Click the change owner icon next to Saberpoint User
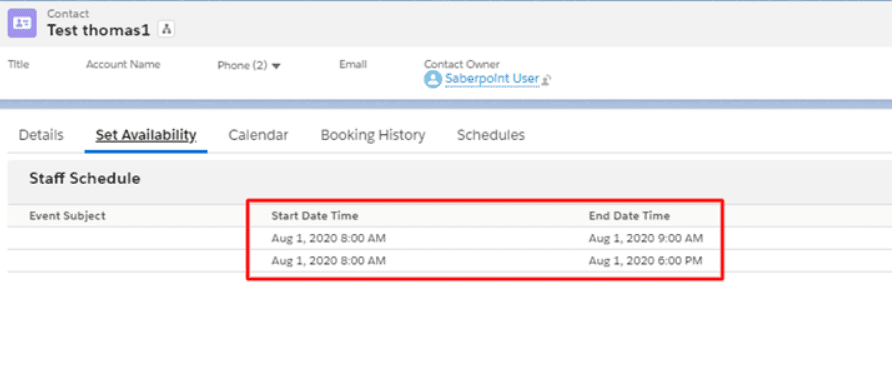This screenshot has width=892, height=386. pos(547,80)
